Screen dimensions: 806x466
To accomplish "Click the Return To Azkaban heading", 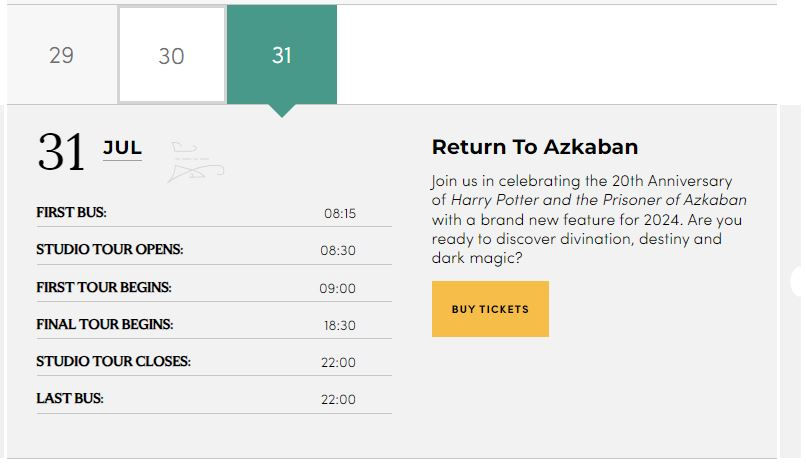I will [535, 147].
